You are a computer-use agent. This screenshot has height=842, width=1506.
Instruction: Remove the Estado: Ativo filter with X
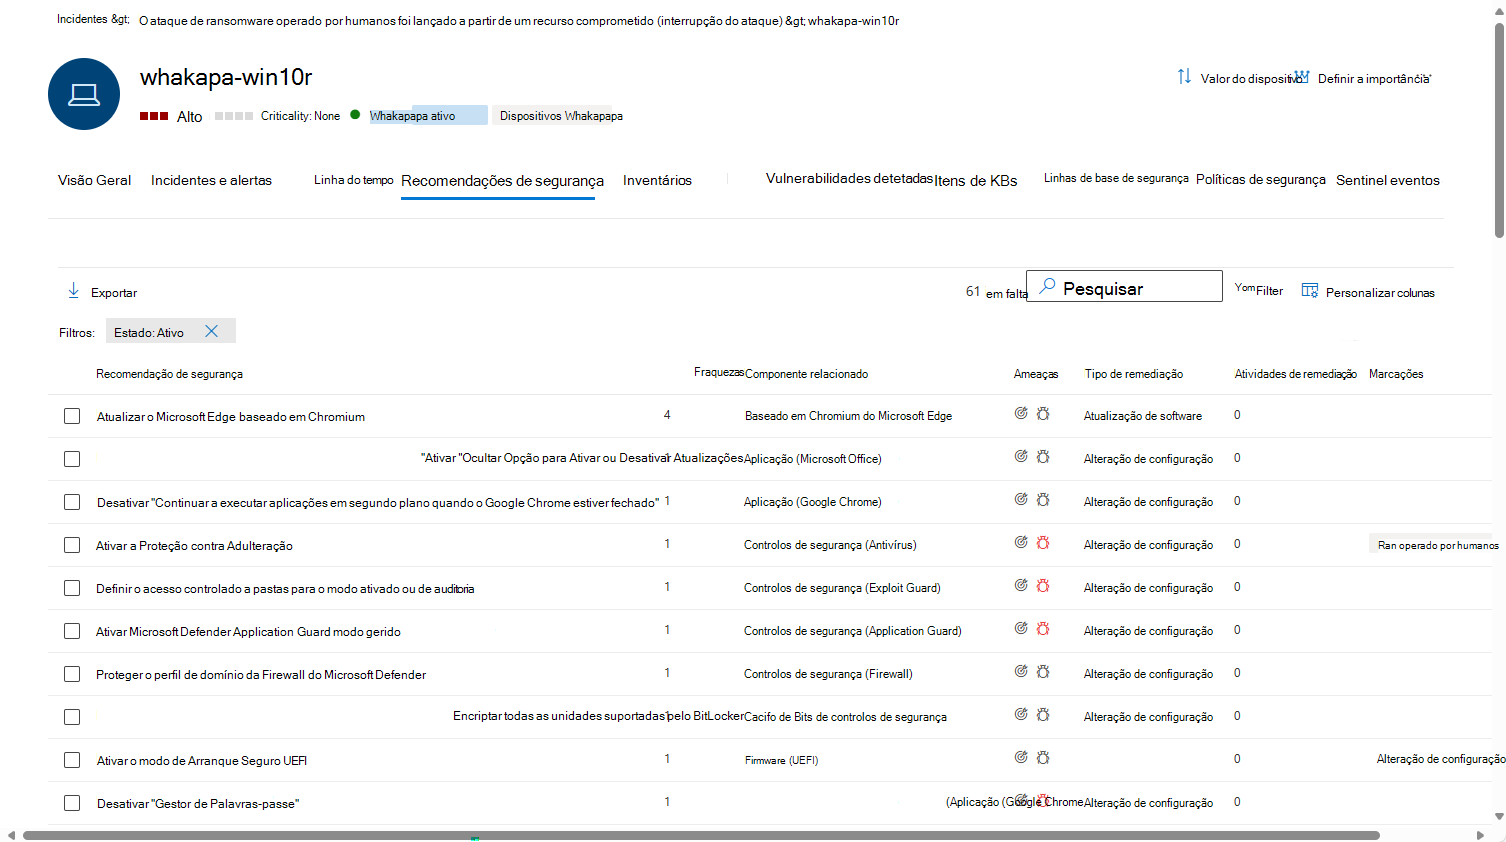[x=211, y=331]
